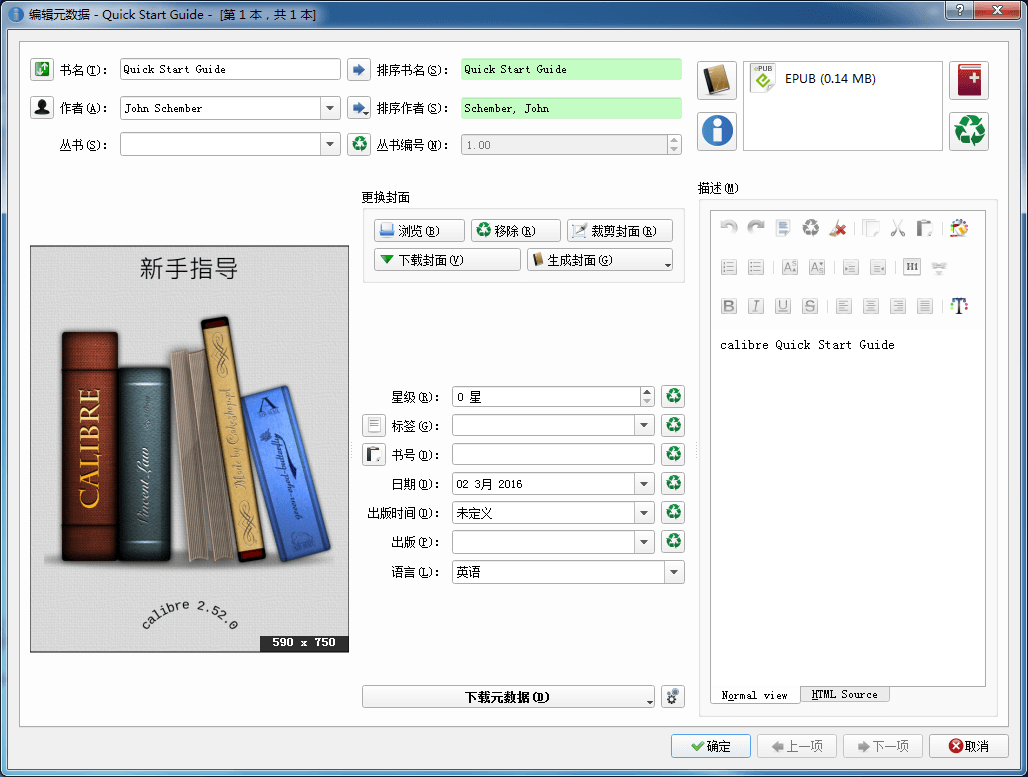
Task: Align description text left
Action: [844, 306]
